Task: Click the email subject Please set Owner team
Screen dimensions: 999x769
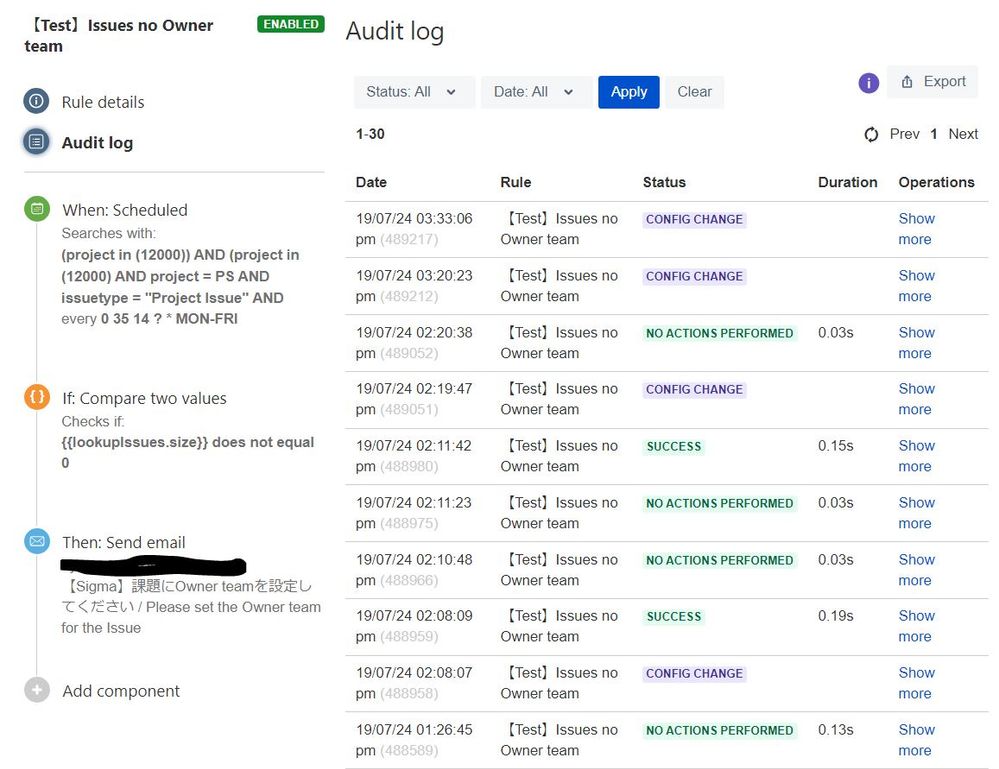Action: click(x=190, y=607)
